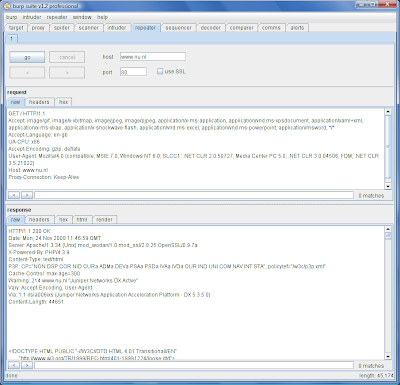The height and width of the screenshot is (385, 400).
Task: Switch to the scanner tab
Action: pyautogui.click(x=88, y=28)
